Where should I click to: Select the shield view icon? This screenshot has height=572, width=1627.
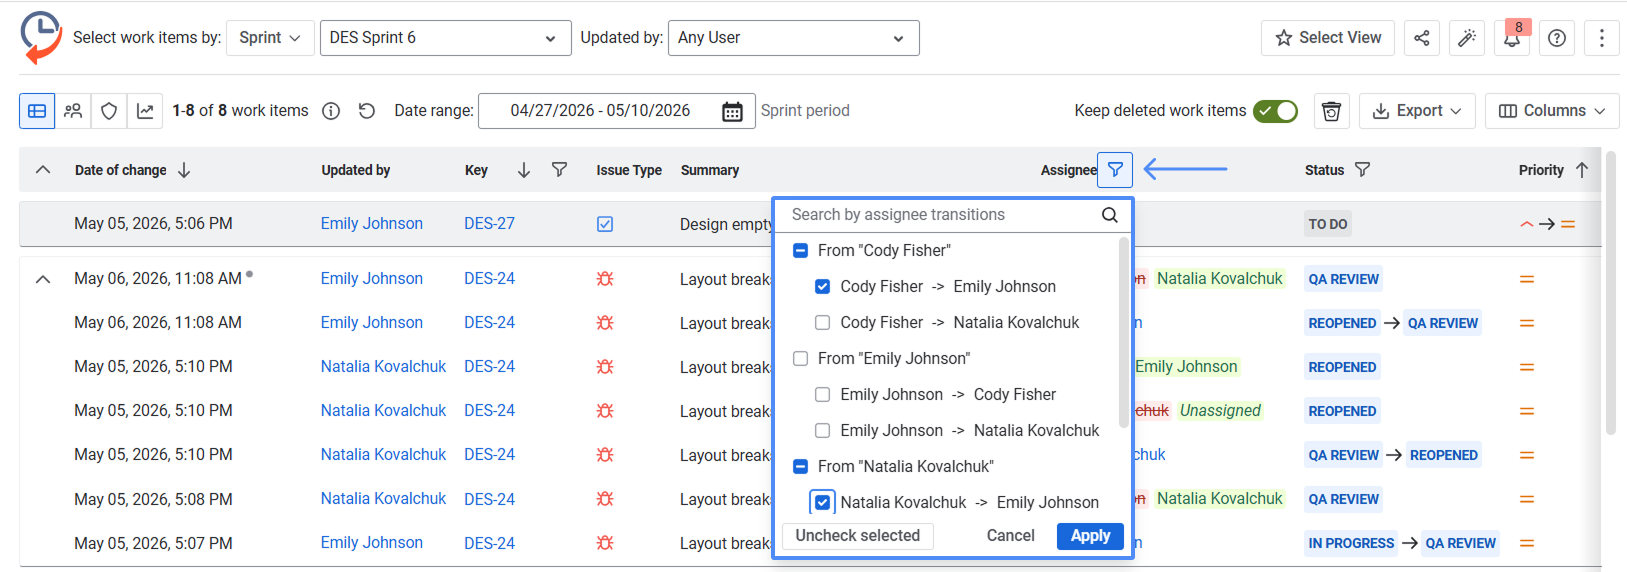[x=109, y=111]
